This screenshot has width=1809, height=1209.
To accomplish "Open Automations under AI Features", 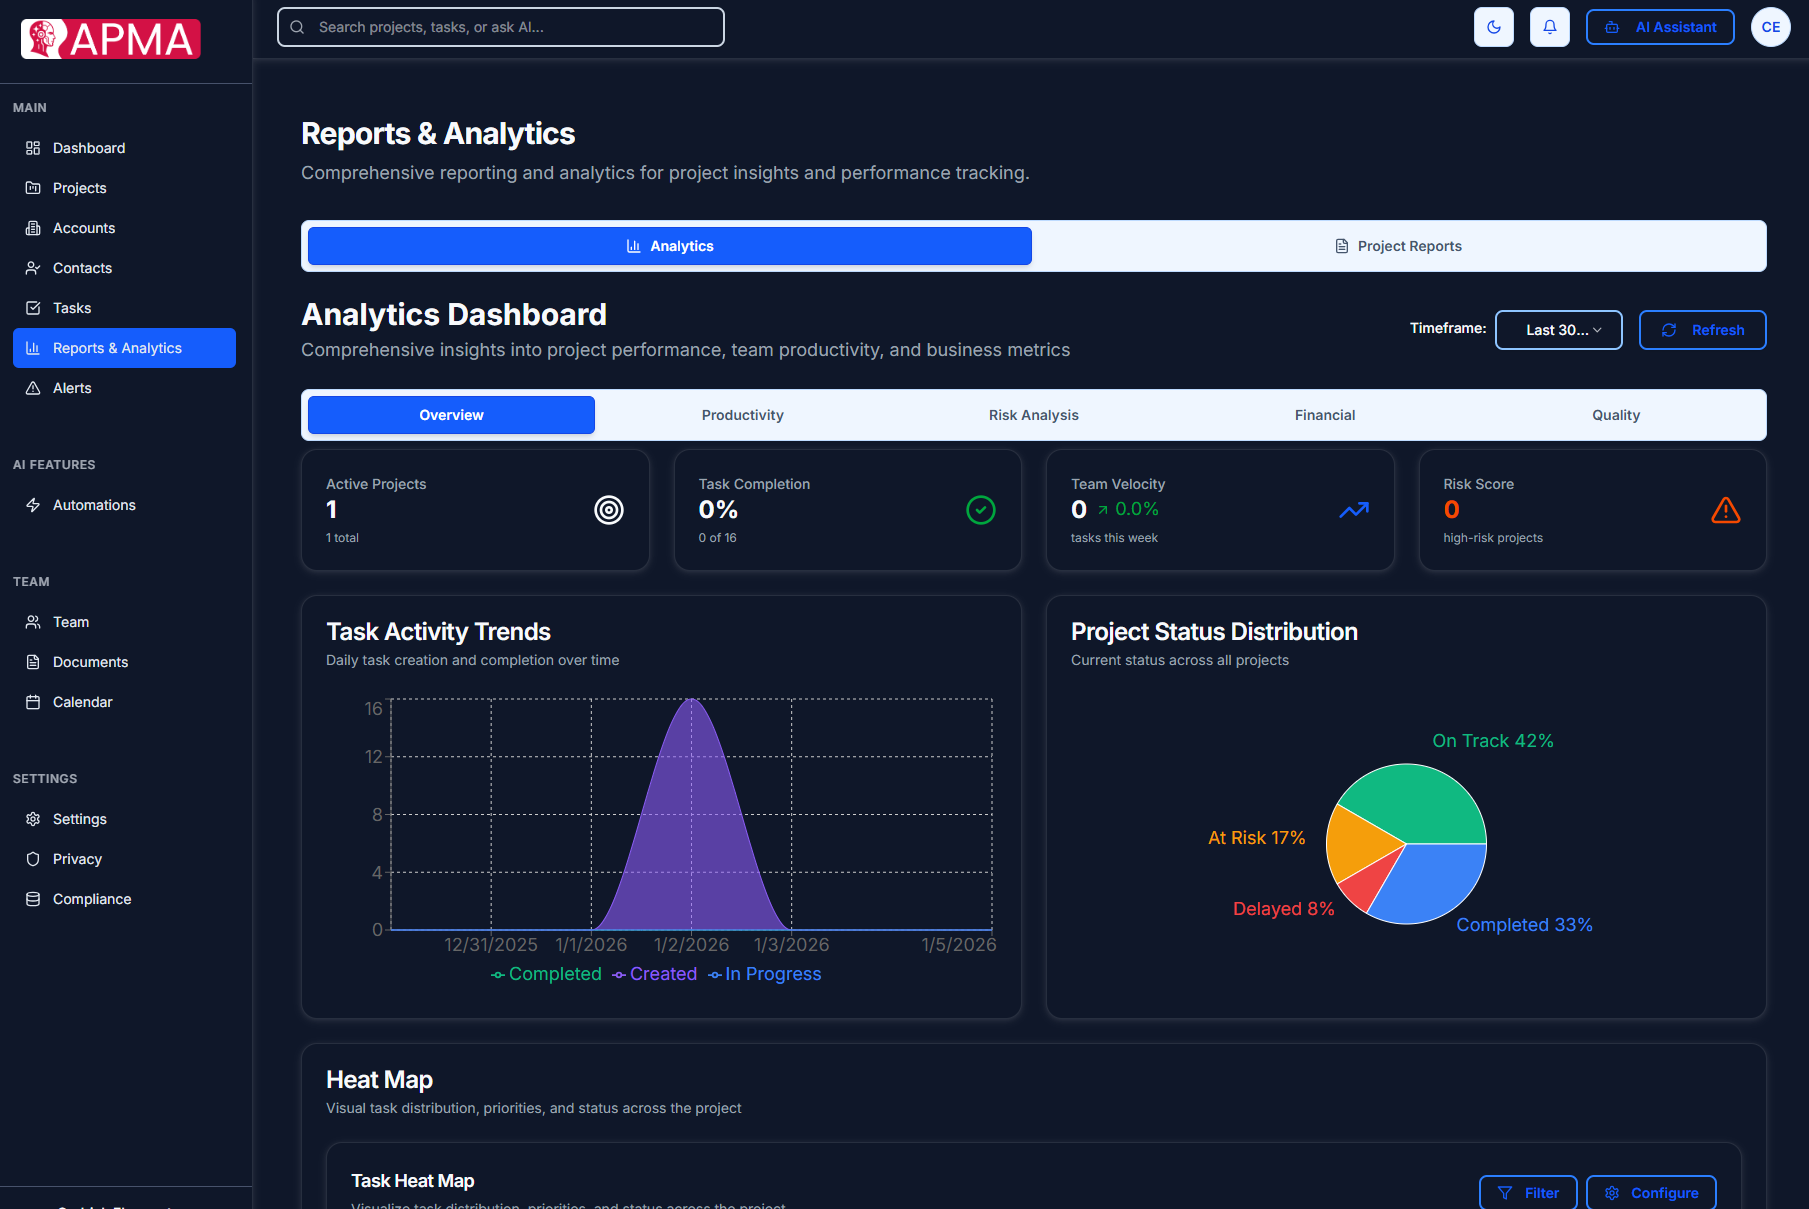I will pos(94,505).
